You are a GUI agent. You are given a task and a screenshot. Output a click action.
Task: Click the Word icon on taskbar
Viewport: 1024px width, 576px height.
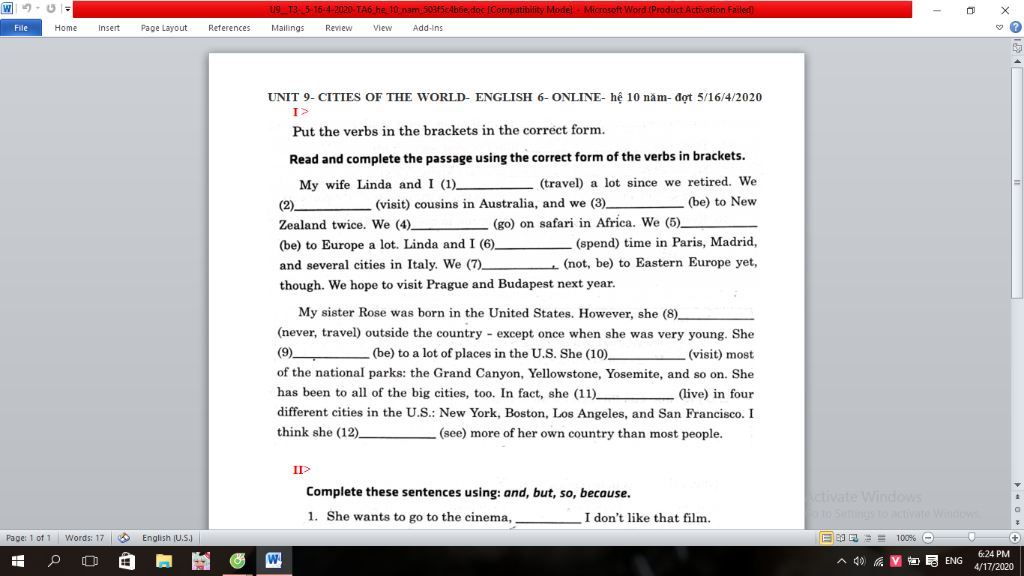274,561
